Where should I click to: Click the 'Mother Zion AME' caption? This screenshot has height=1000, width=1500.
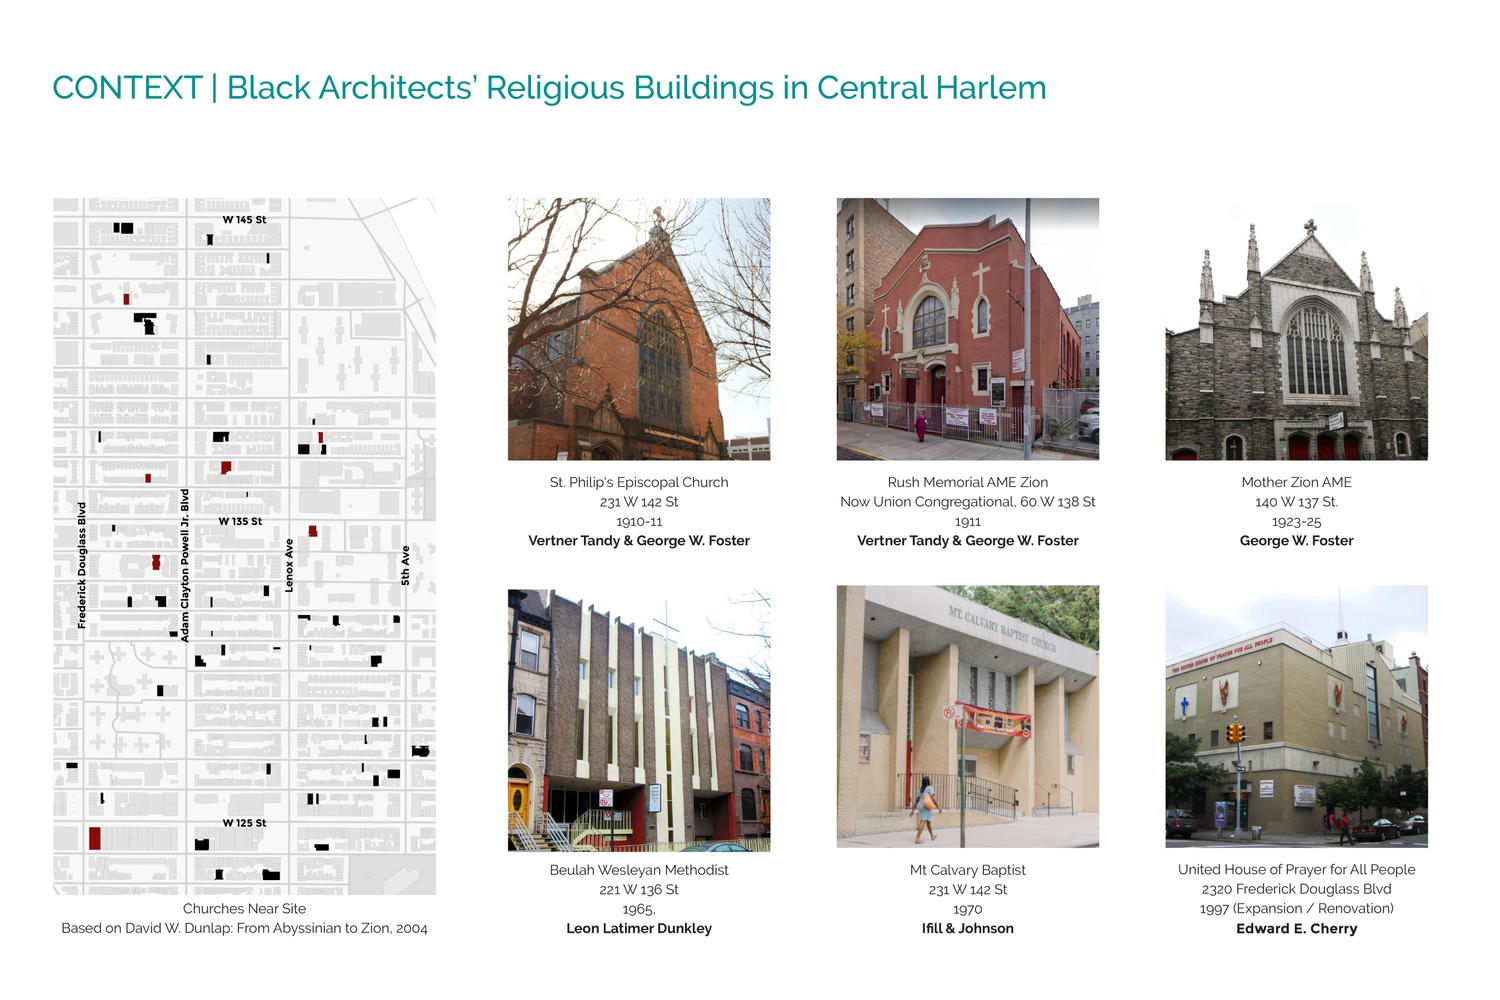(x=1296, y=482)
